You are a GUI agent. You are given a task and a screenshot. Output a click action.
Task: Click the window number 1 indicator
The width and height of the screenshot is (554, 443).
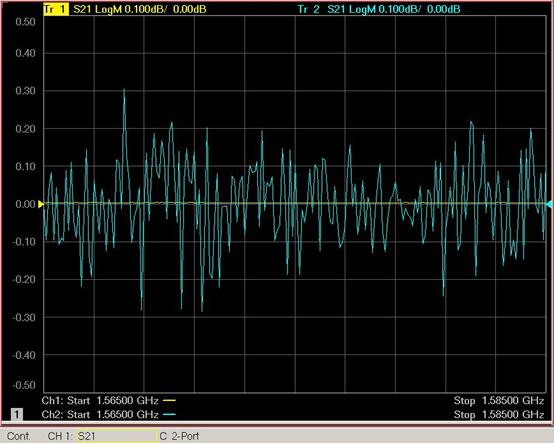click(x=17, y=414)
